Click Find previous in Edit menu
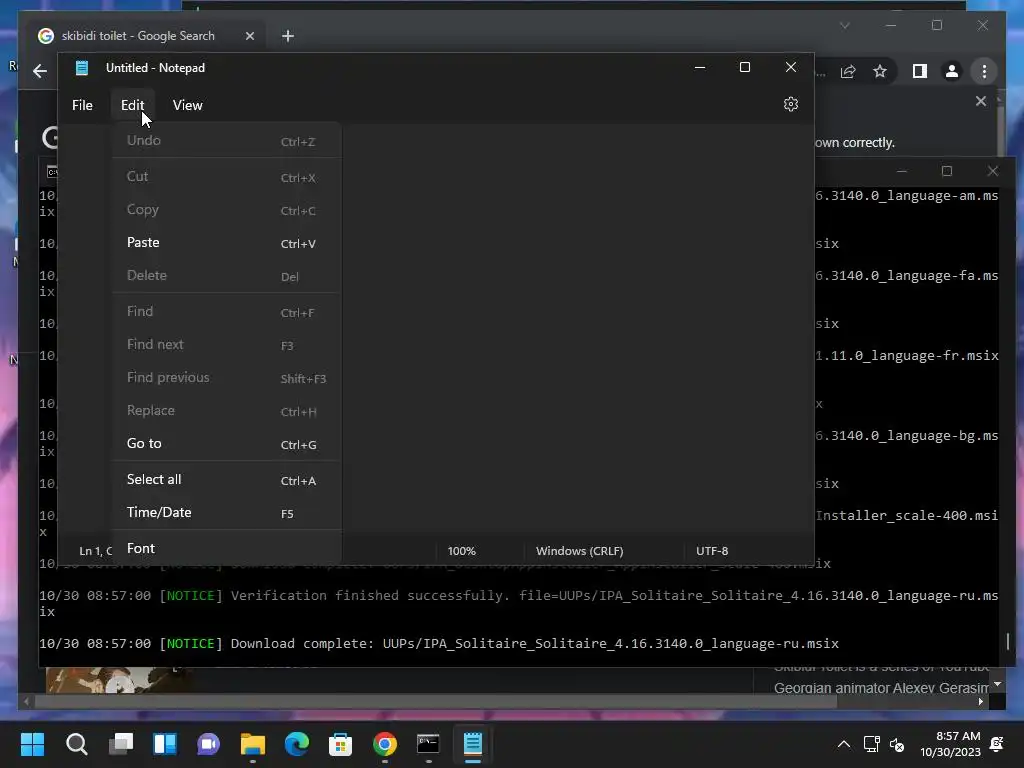The height and width of the screenshot is (768, 1024). pos(227,378)
